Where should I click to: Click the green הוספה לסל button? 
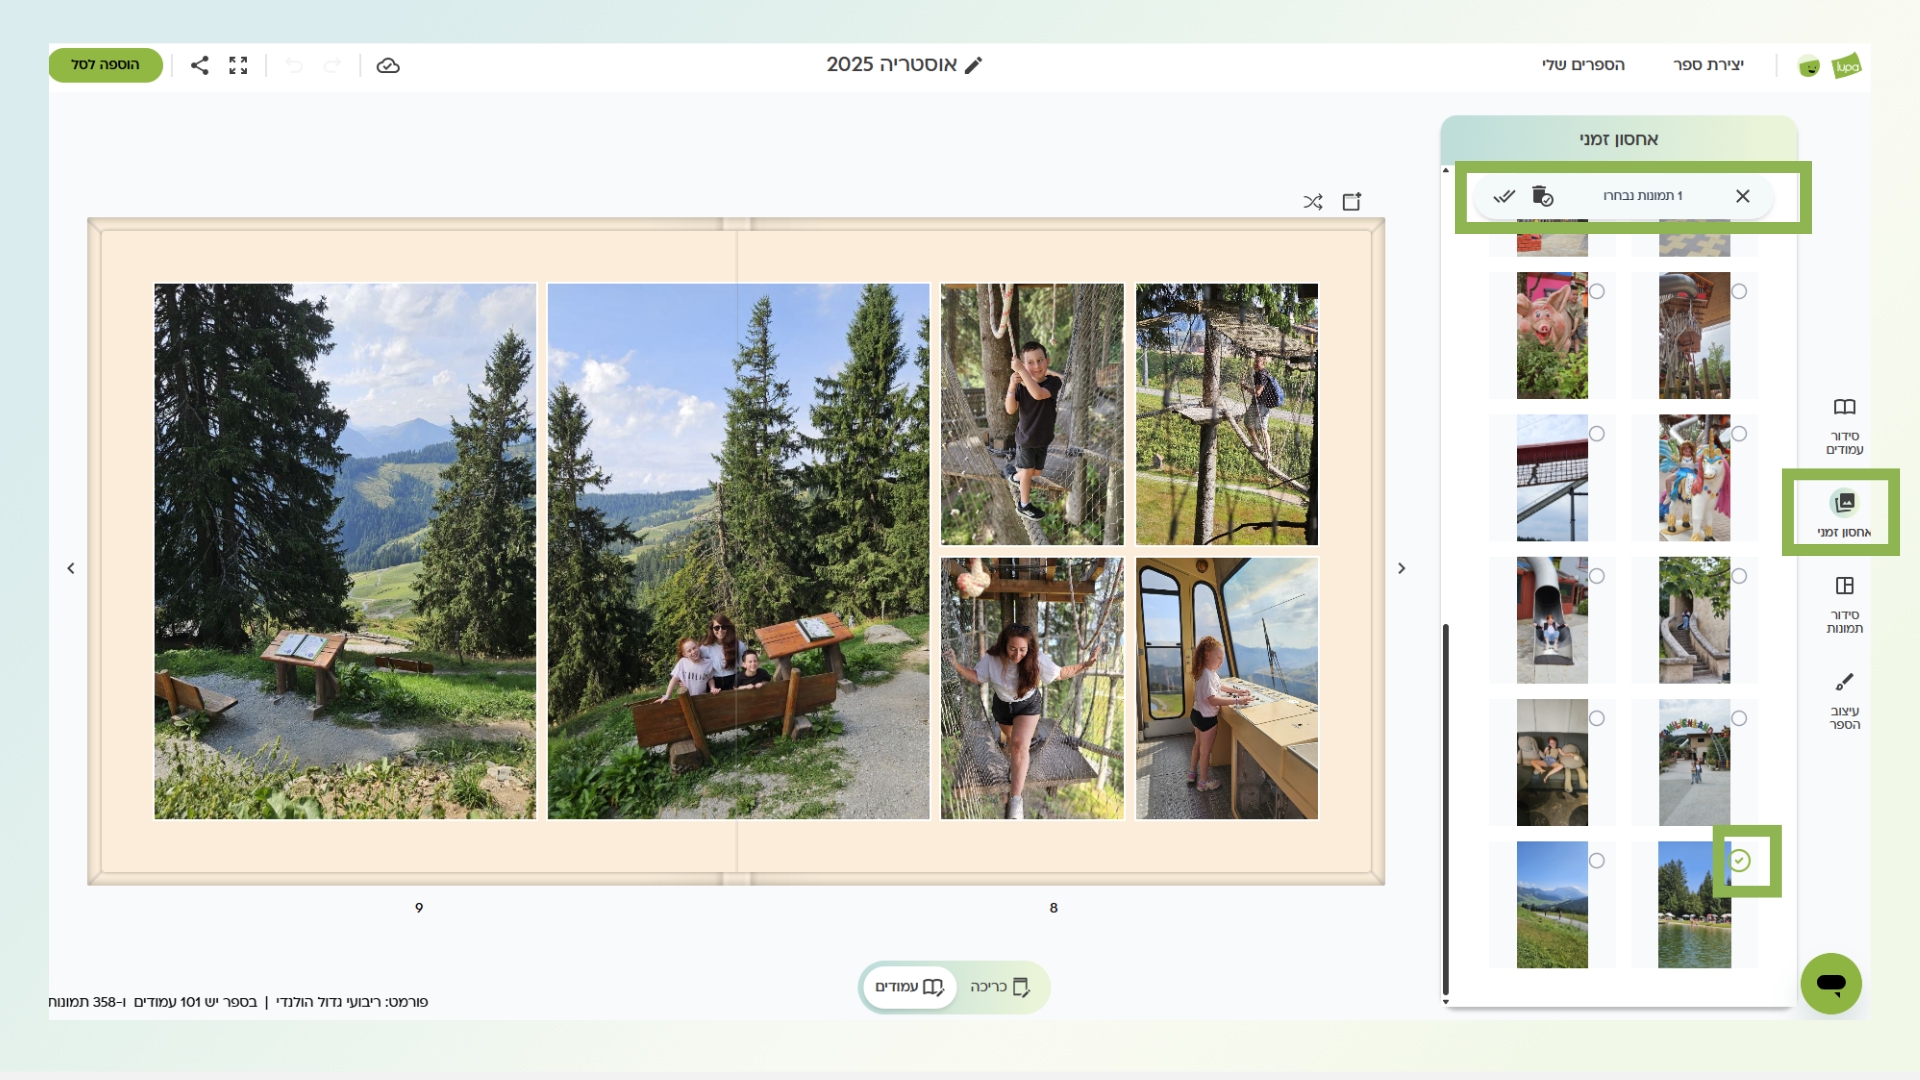(x=105, y=65)
